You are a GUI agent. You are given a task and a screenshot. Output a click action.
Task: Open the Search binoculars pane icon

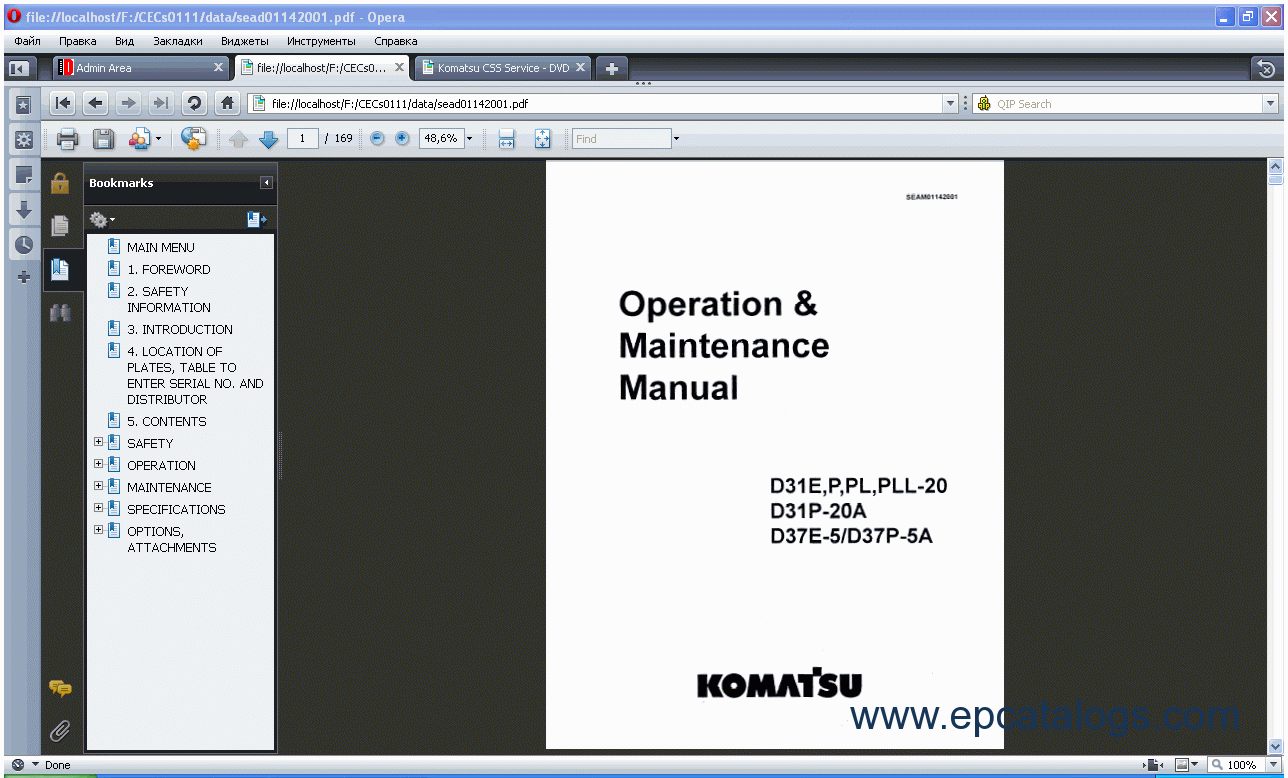pos(60,312)
